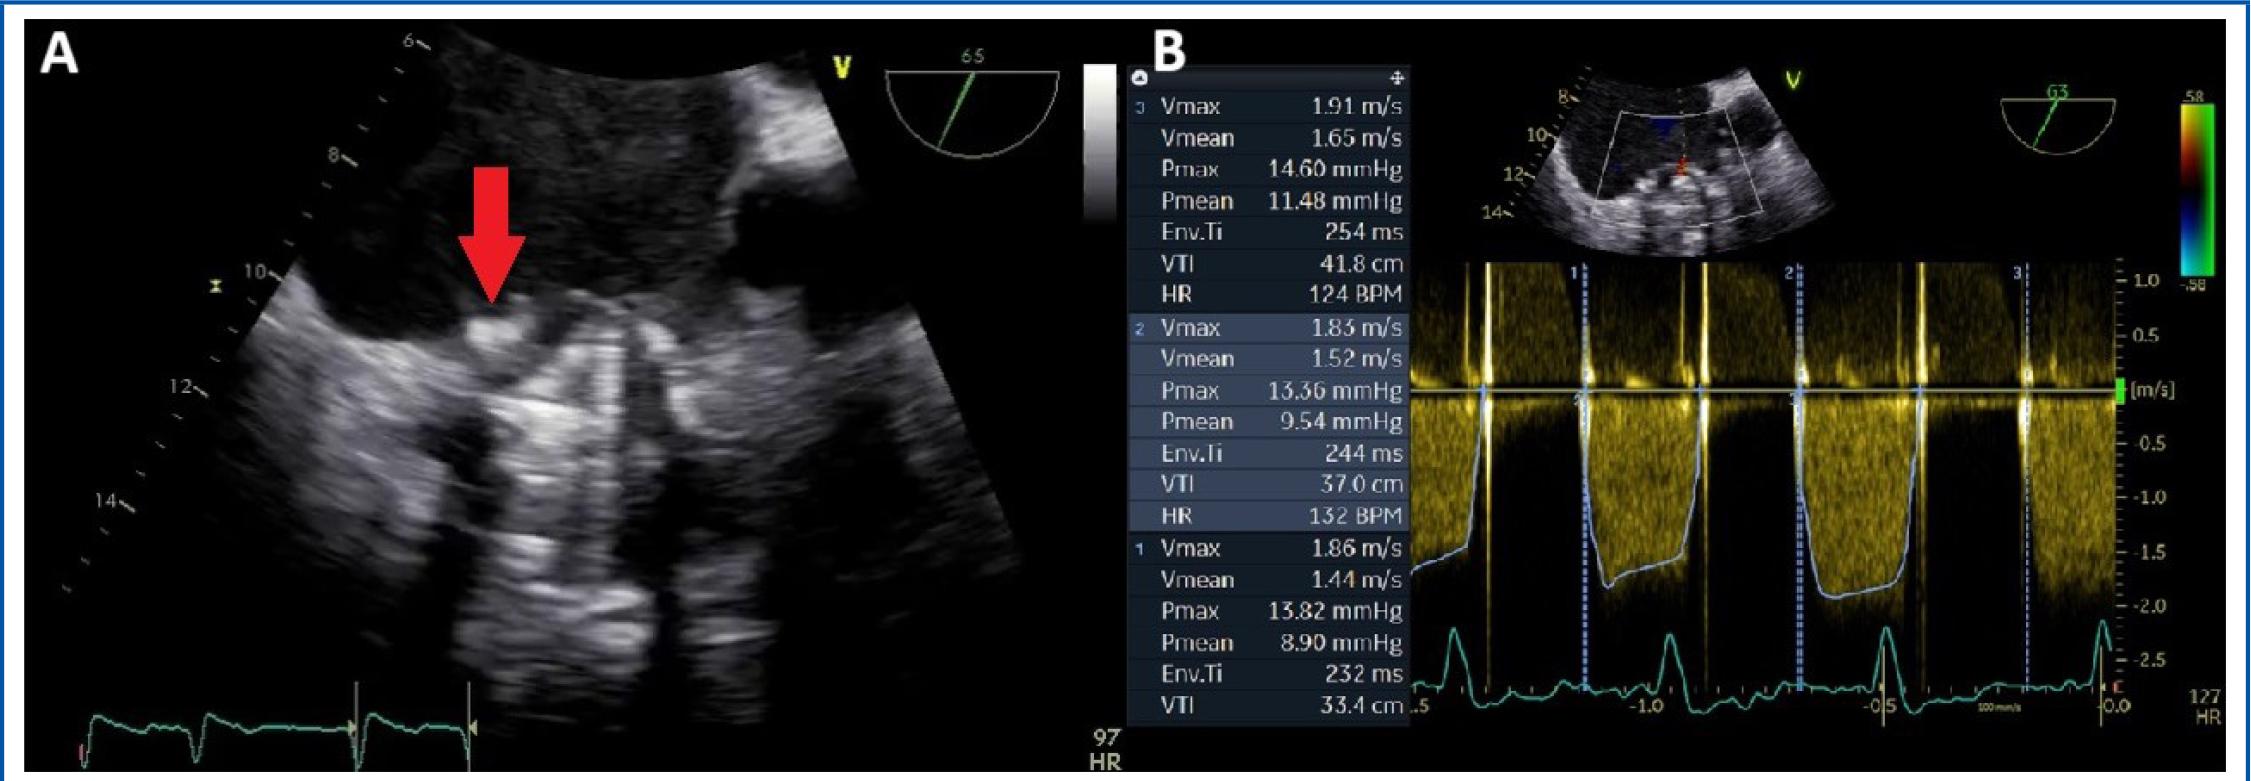
Task: Click the Pmean 11.48 mmHg value
Action: coord(1334,201)
